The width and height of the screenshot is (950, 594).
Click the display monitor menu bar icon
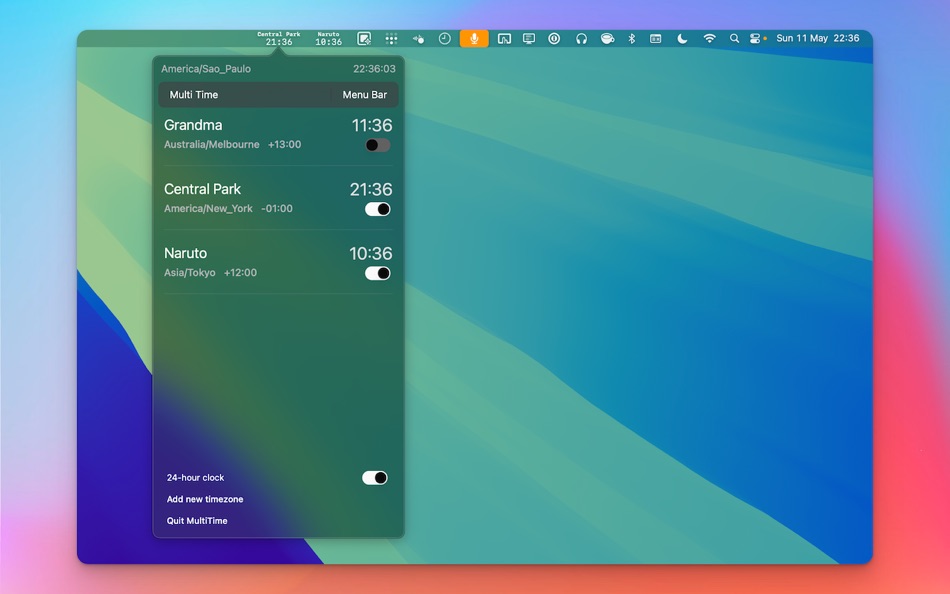pyautogui.click(x=529, y=39)
